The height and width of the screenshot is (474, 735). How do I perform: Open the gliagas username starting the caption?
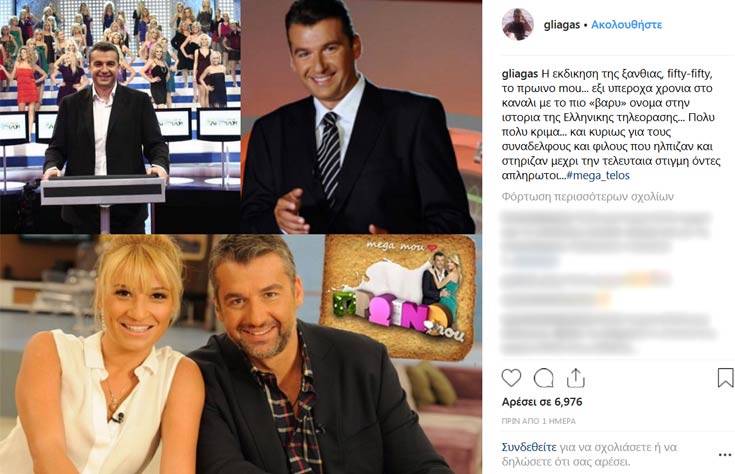point(520,74)
